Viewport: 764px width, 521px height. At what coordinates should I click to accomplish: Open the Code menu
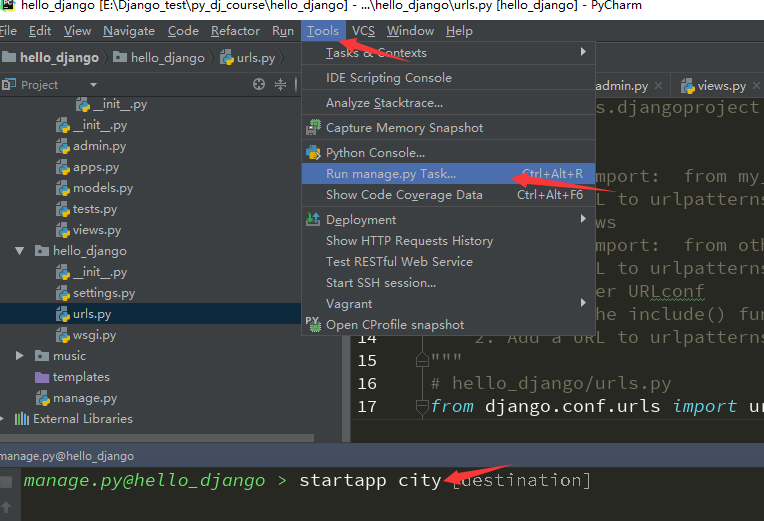tap(183, 31)
